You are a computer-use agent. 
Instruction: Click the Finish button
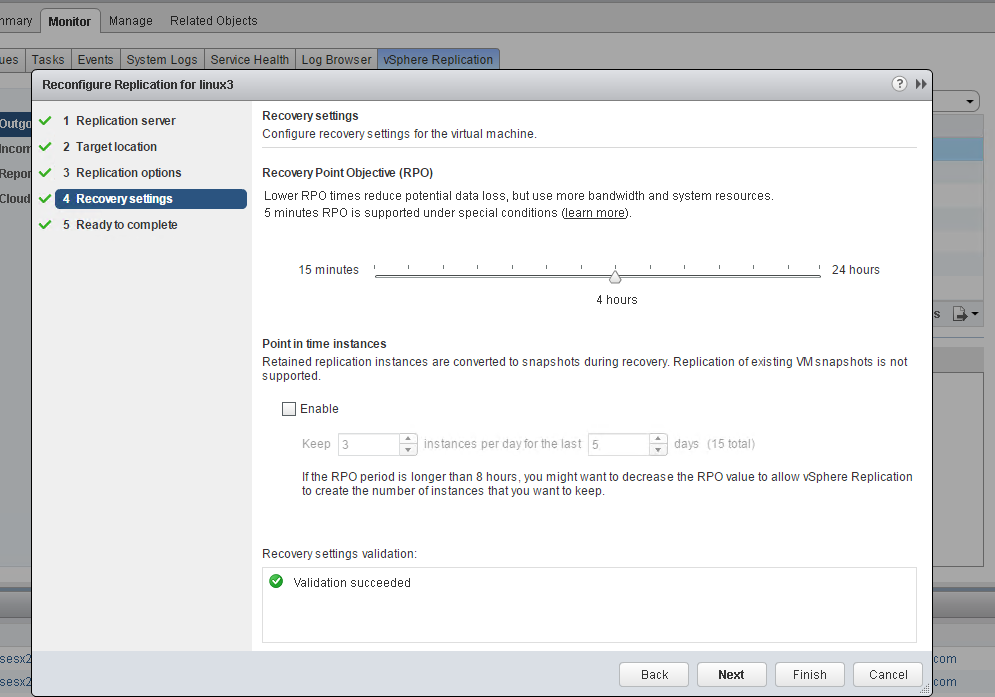pyautogui.click(x=810, y=675)
